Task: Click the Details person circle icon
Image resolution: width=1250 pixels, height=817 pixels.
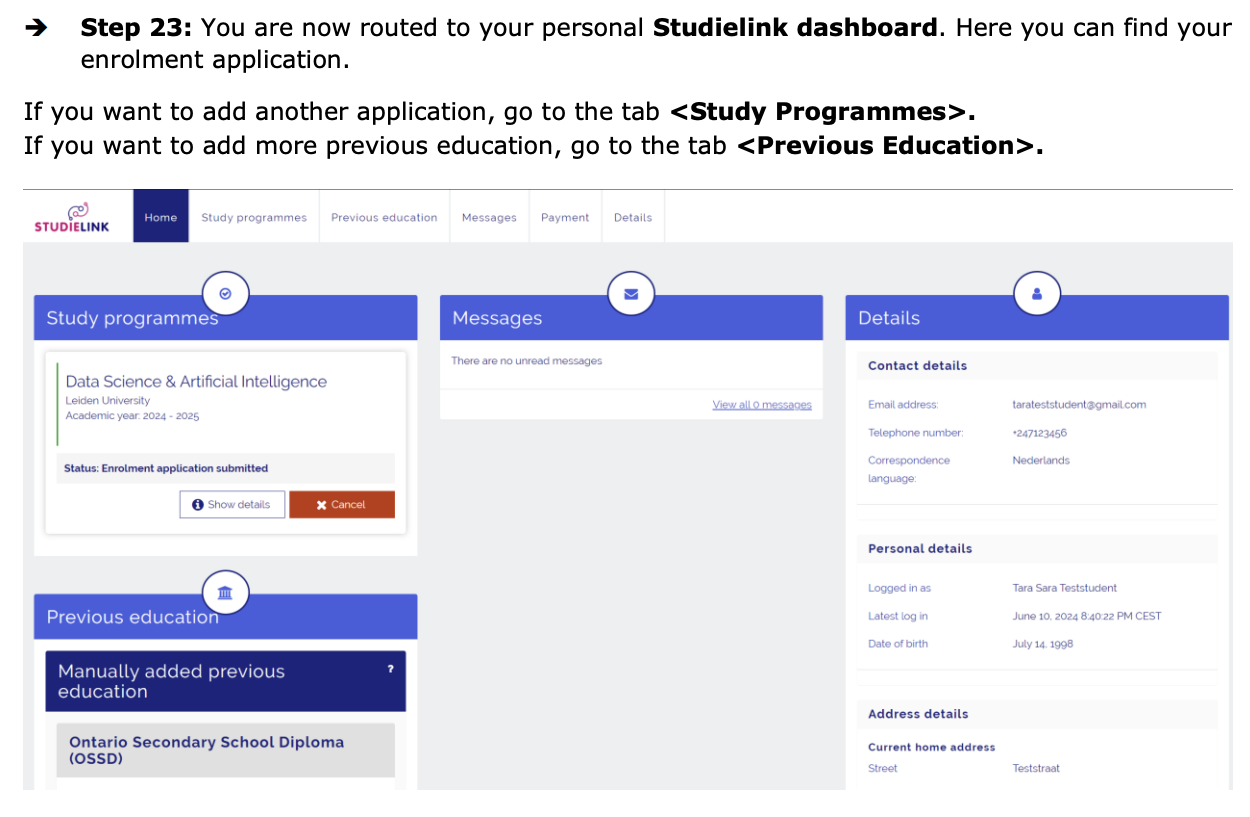Action: click(1037, 294)
